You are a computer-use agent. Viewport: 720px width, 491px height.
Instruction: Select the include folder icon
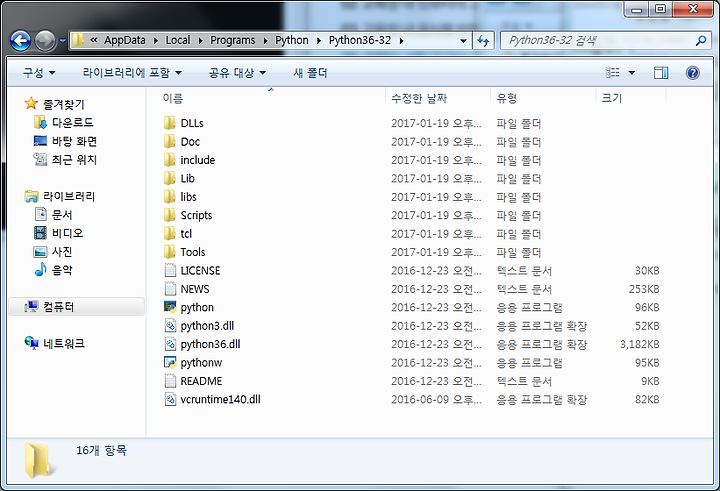(170, 160)
